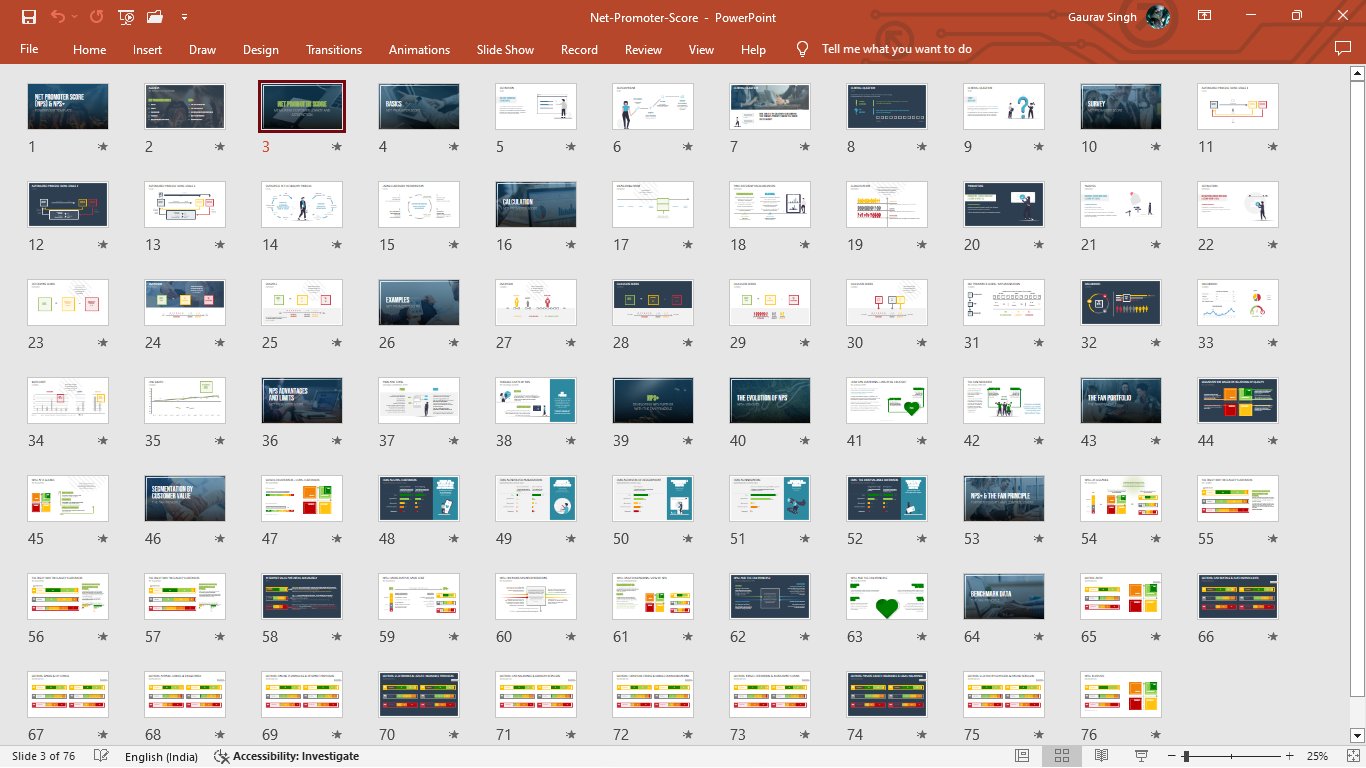1366x768 pixels.
Task: Click the transition star under slide 36
Action: click(336, 441)
